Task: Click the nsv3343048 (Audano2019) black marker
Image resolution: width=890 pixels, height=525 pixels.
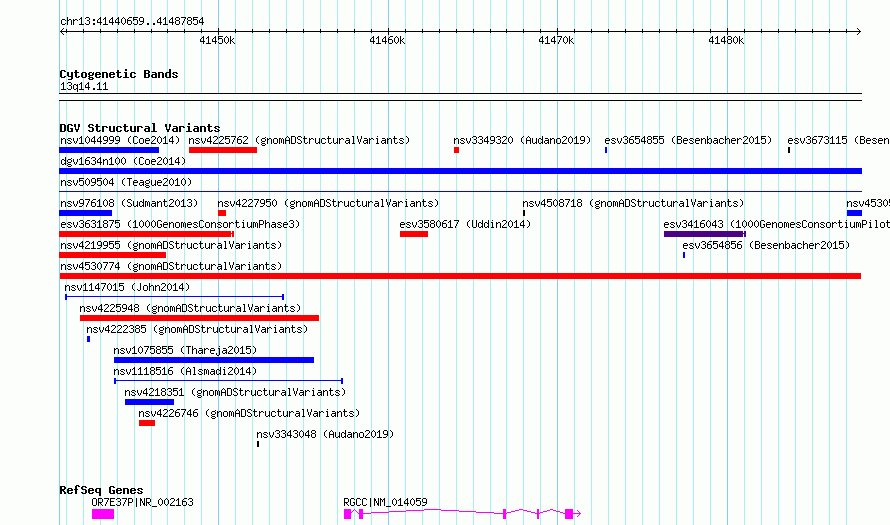Action: coord(258,444)
